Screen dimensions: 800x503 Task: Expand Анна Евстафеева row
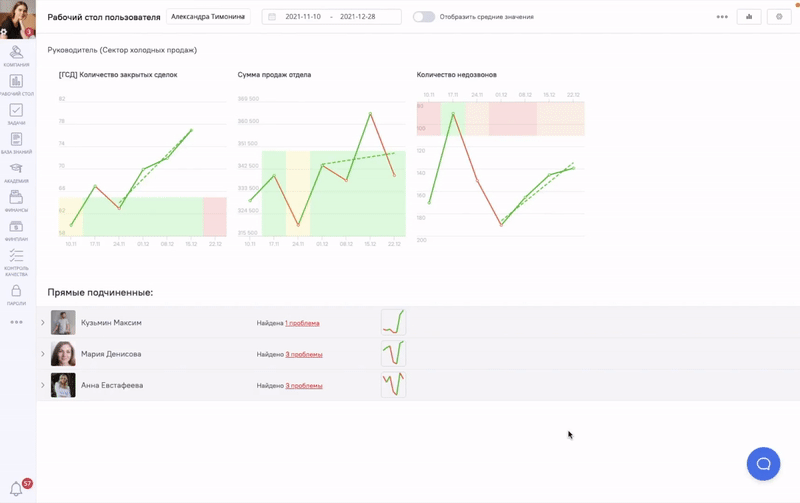43,385
